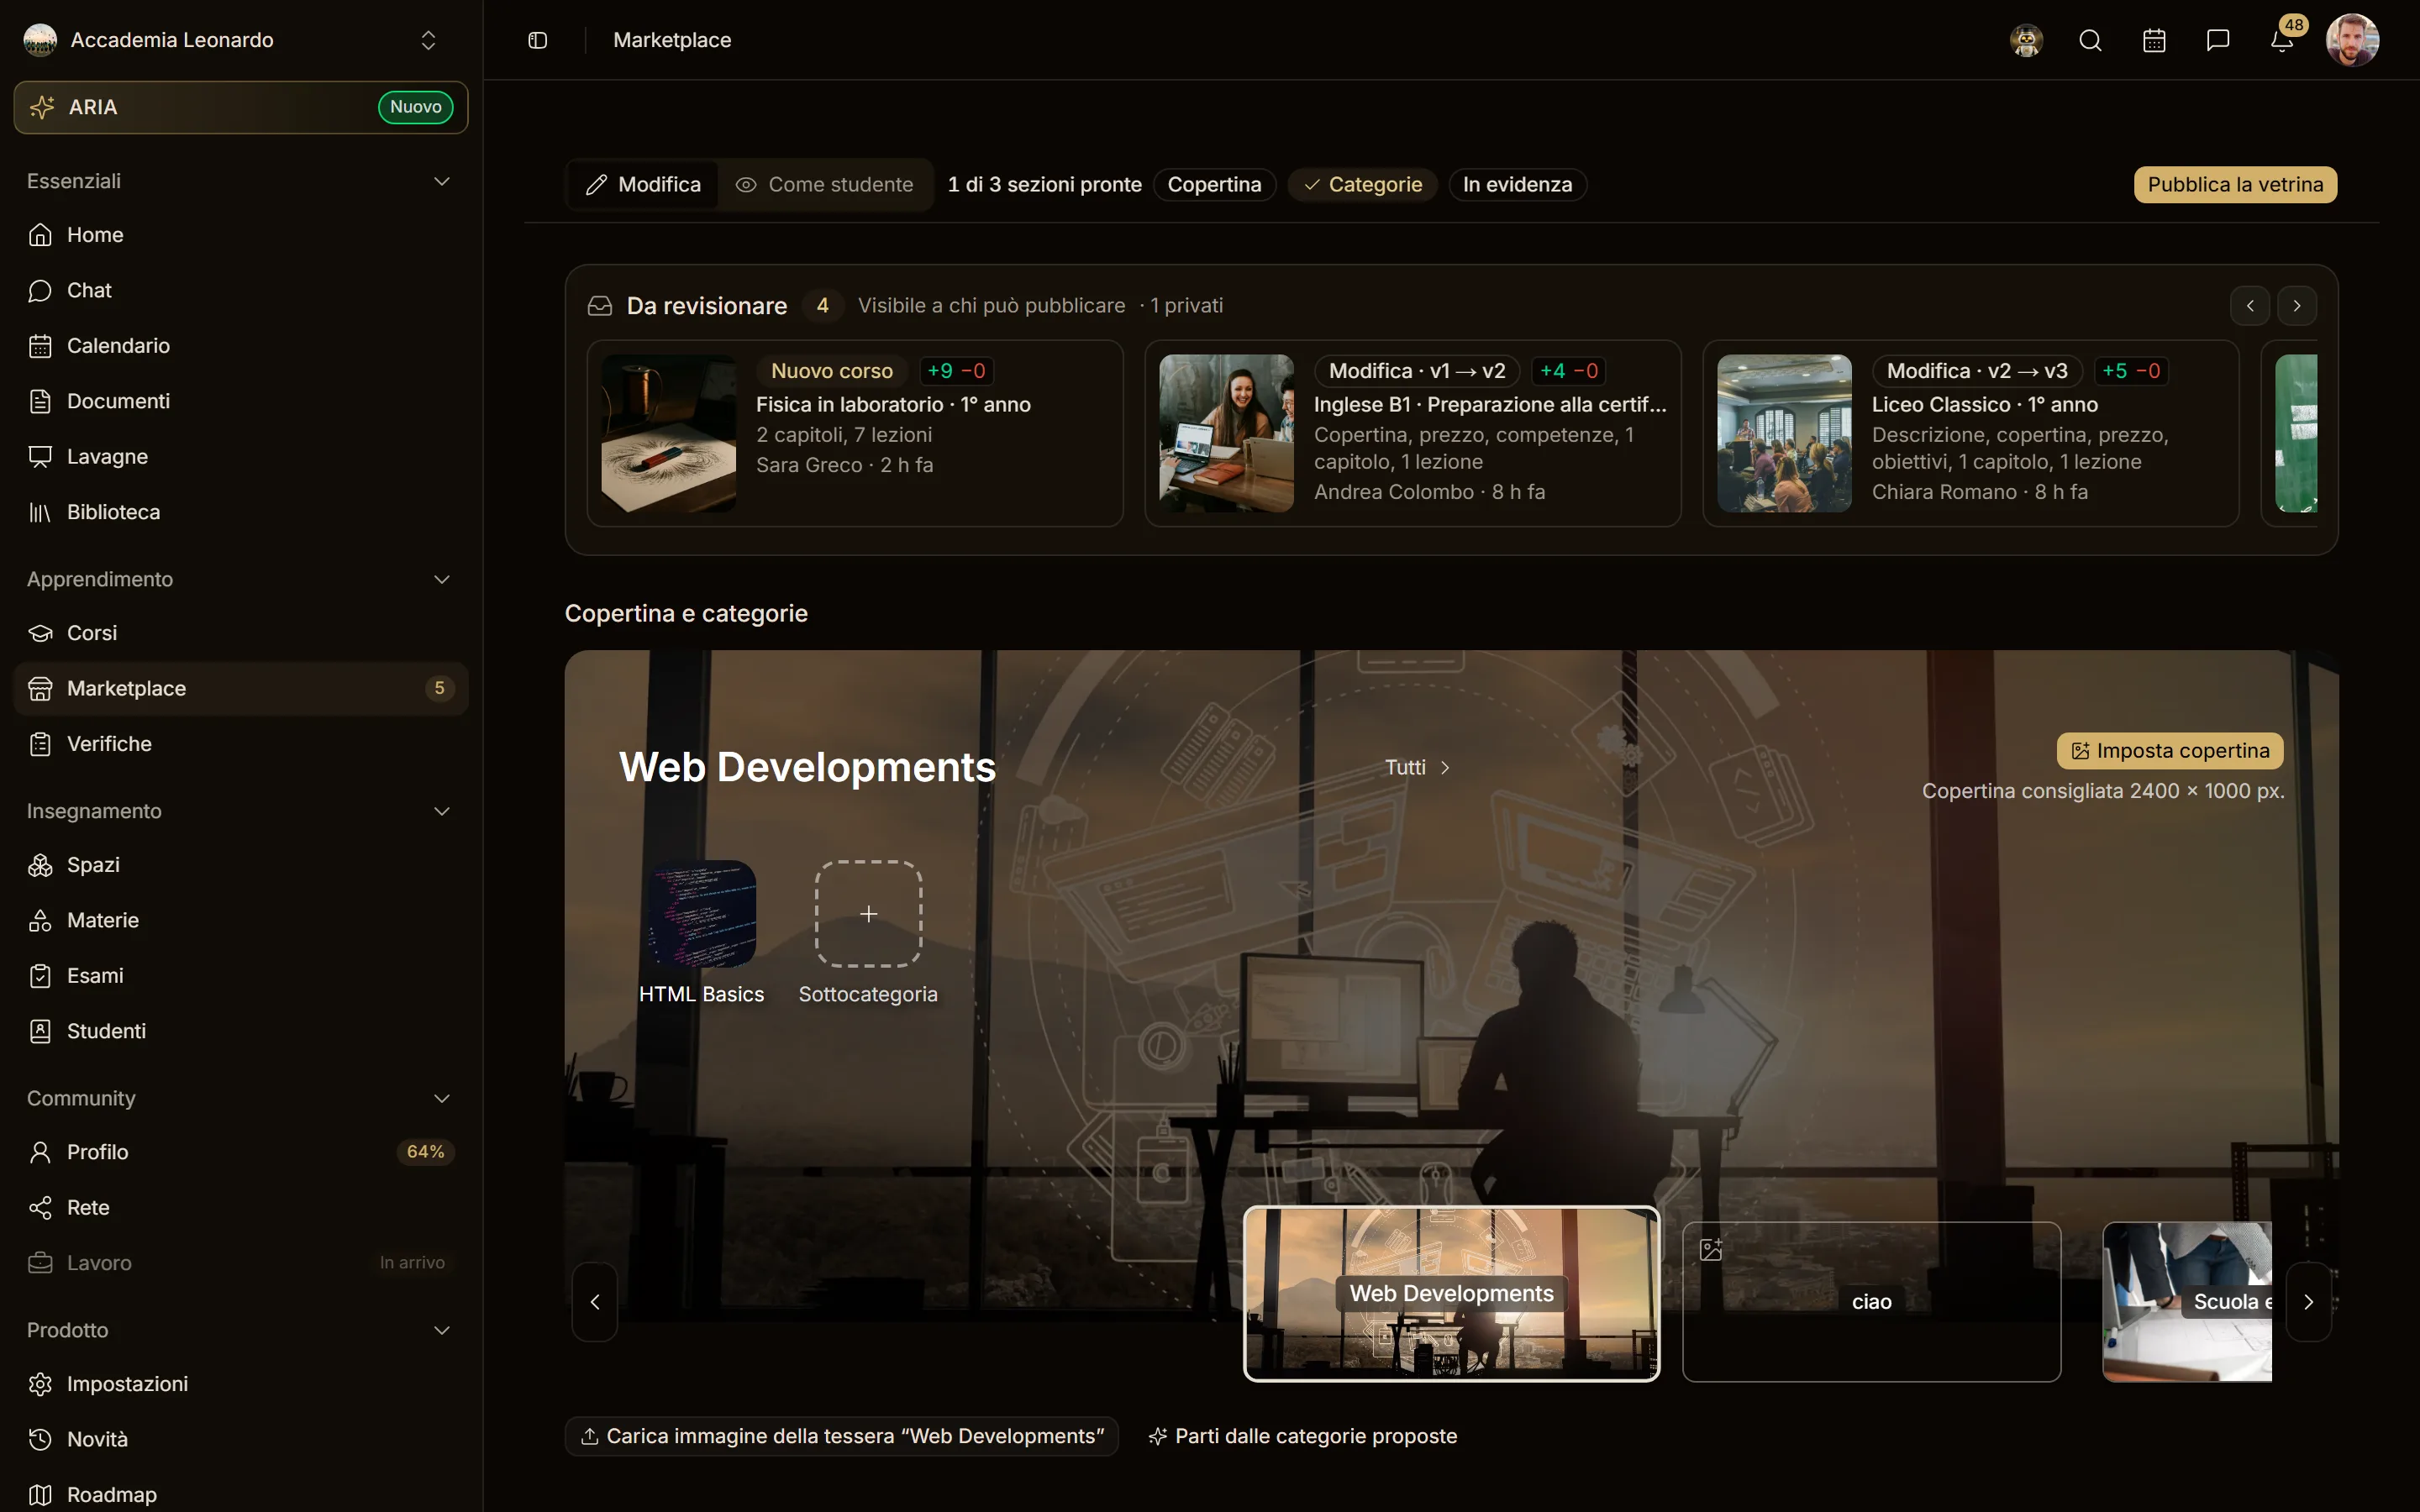This screenshot has height=1512, width=2420.
Task: Click Pubblica la vetrina button
Action: click(x=2235, y=185)
